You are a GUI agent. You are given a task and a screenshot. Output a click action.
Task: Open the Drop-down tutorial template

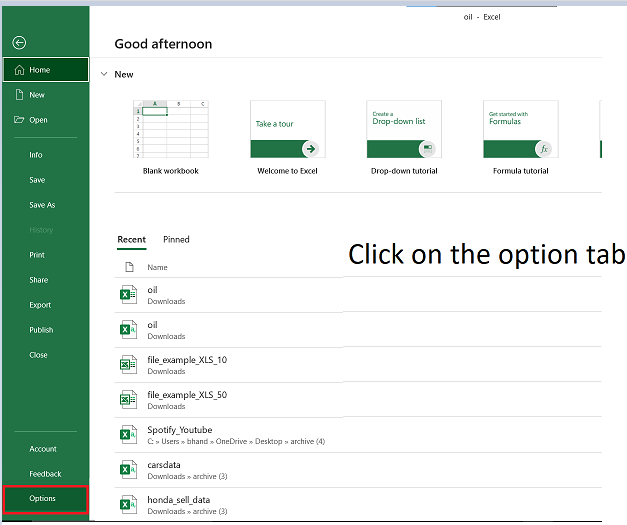click(404, 129)
